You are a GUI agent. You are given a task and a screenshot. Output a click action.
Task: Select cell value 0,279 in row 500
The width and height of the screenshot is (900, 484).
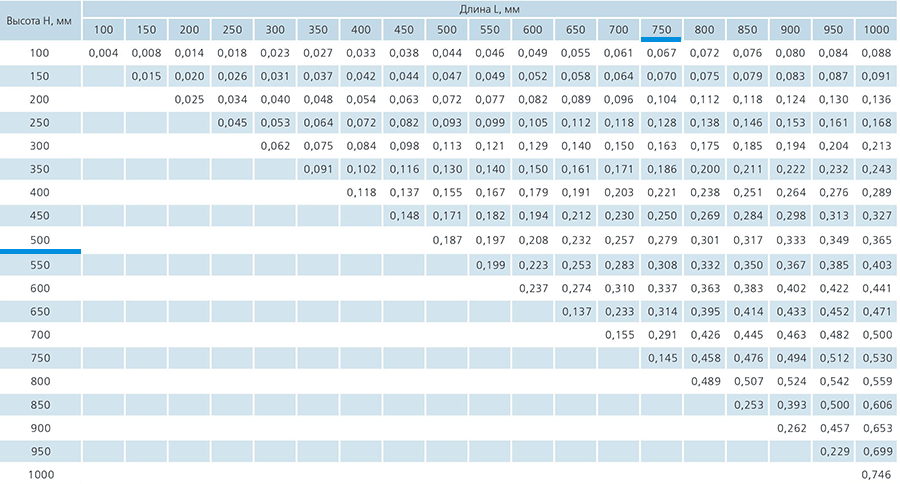coord(662,240)
